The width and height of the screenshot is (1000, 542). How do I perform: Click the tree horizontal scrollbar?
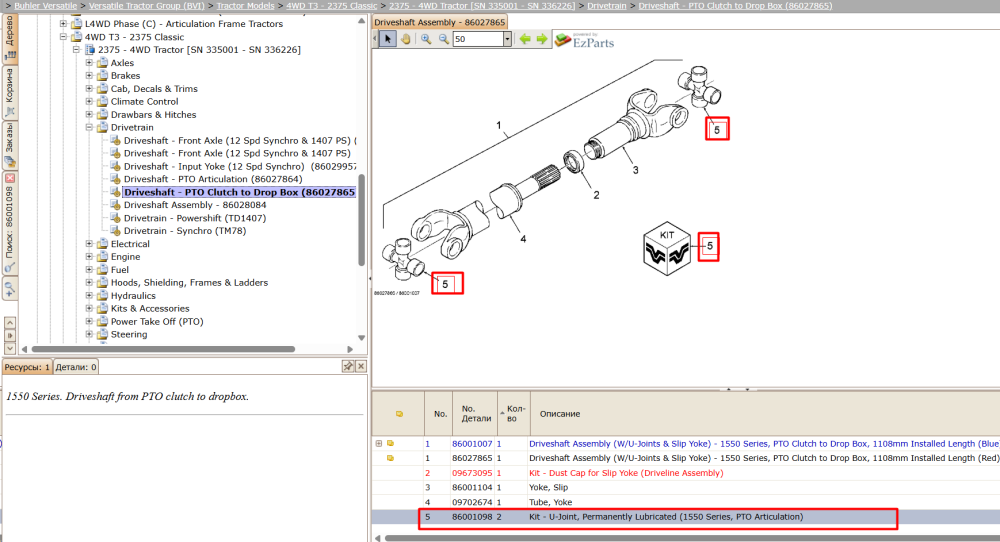point(163,349)
